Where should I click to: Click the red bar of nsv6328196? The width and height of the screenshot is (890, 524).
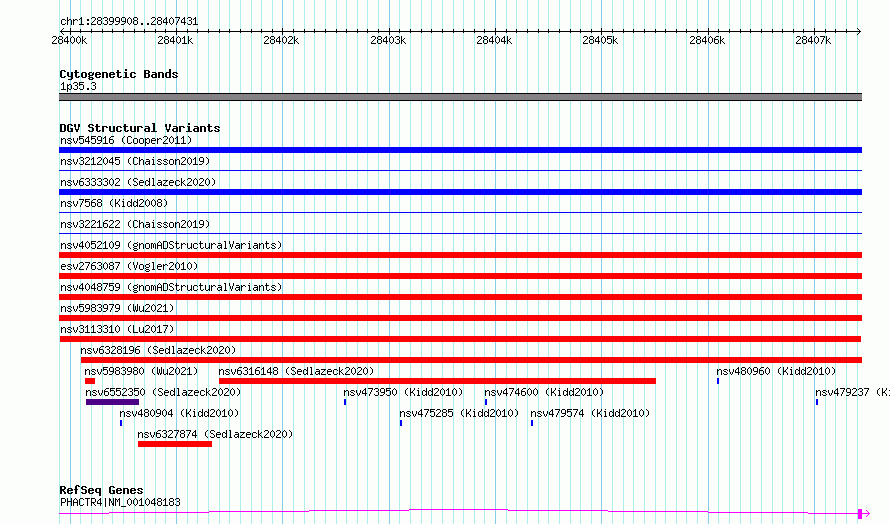(x=471, y=360)
